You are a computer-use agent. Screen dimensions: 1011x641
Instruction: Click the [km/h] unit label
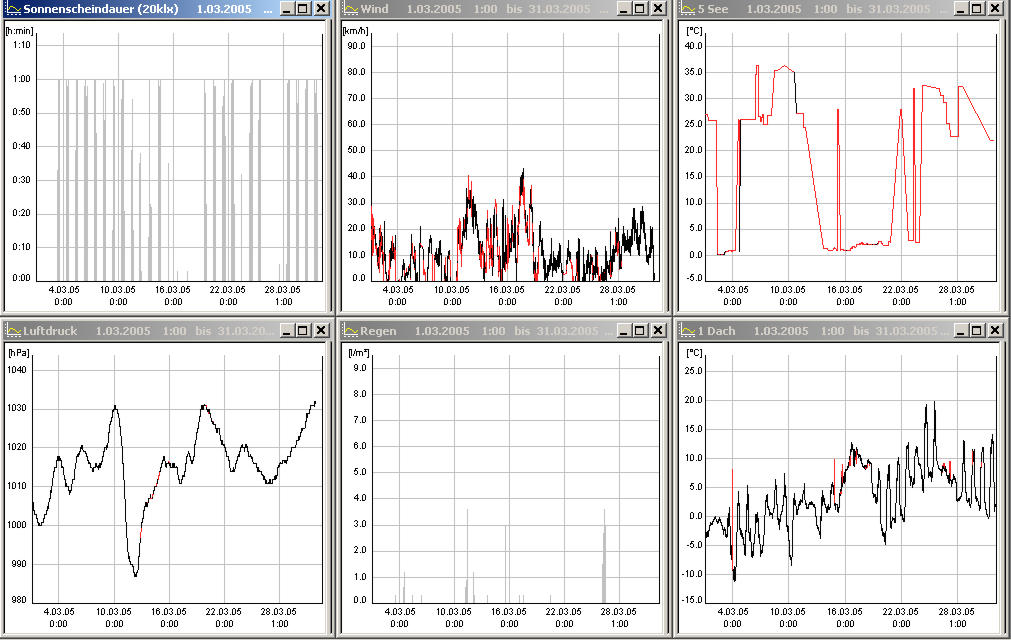click(x=357, y=31)
